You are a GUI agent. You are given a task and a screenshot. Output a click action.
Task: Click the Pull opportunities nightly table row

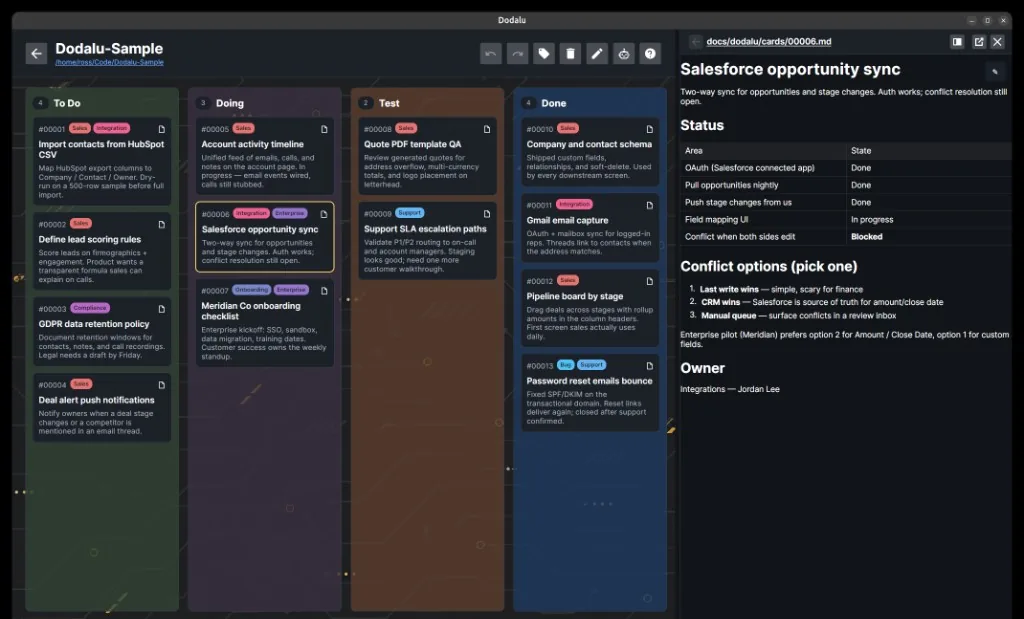845,185
